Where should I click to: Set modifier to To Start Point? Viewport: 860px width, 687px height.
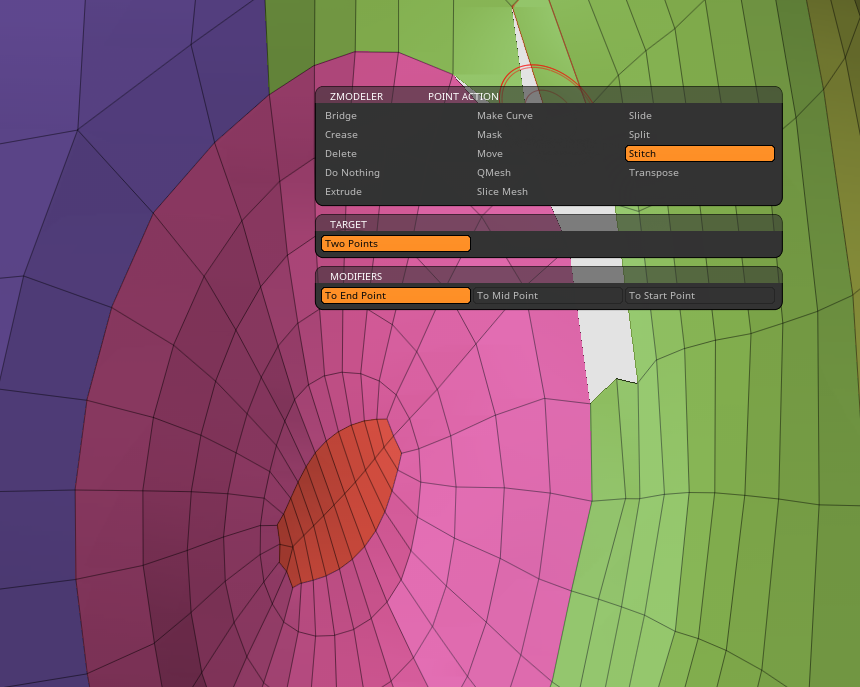[699, 296]
